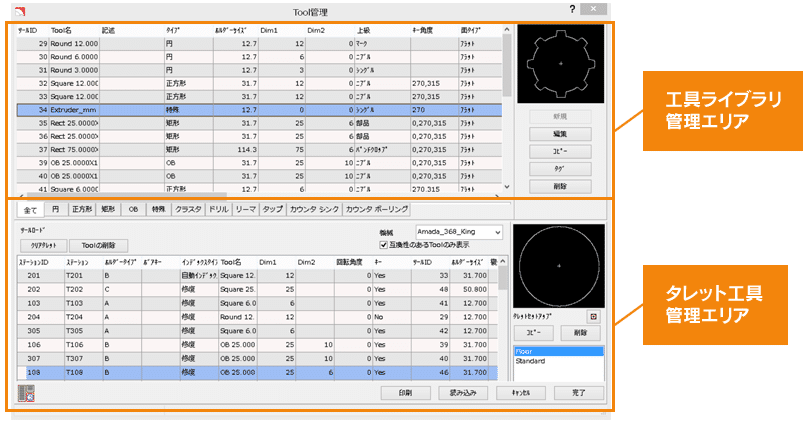
Task: Click タイプ column header in tool library
Action: [x=189, y=30]
